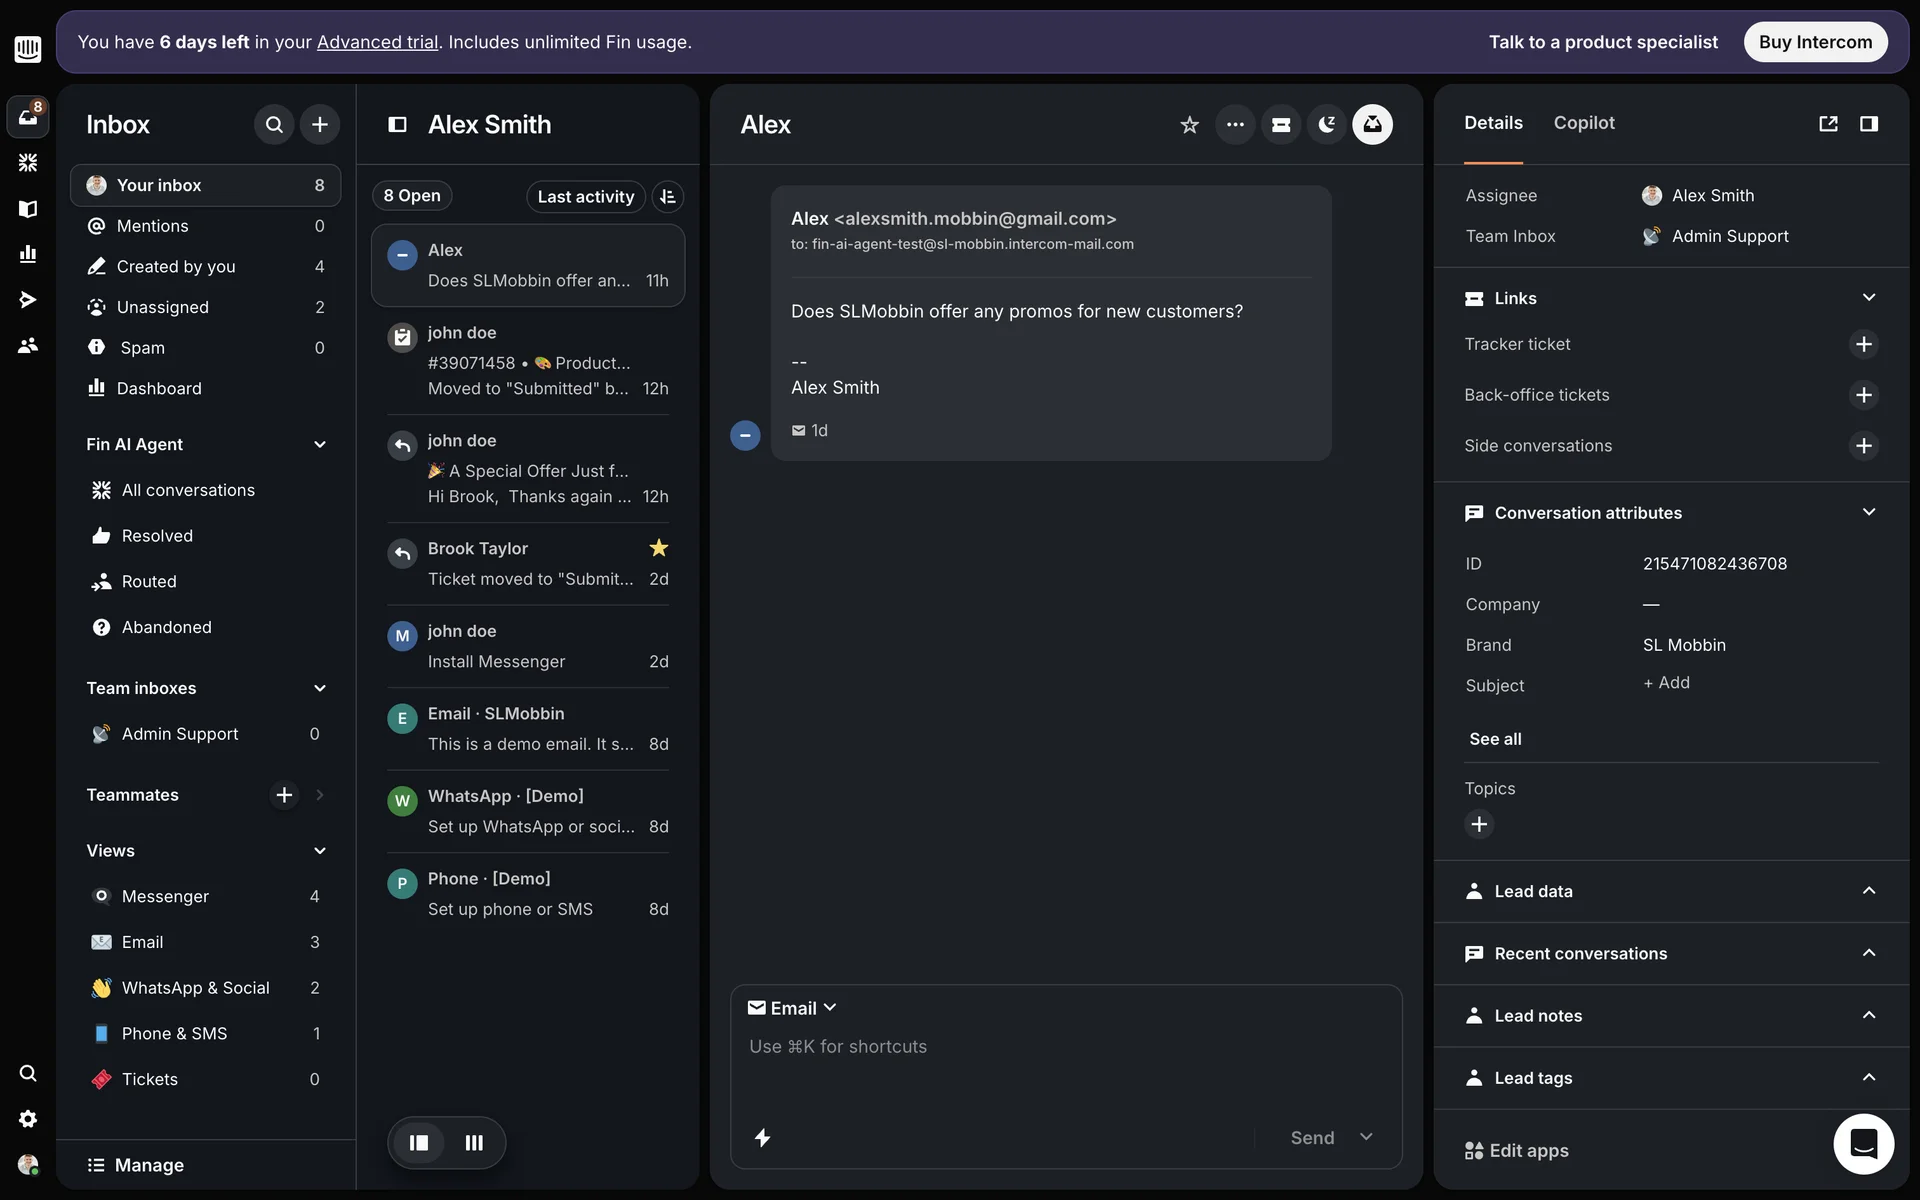Star the Alex conversation
The image size is (1920, 1200).
(x=1189, y=125)
